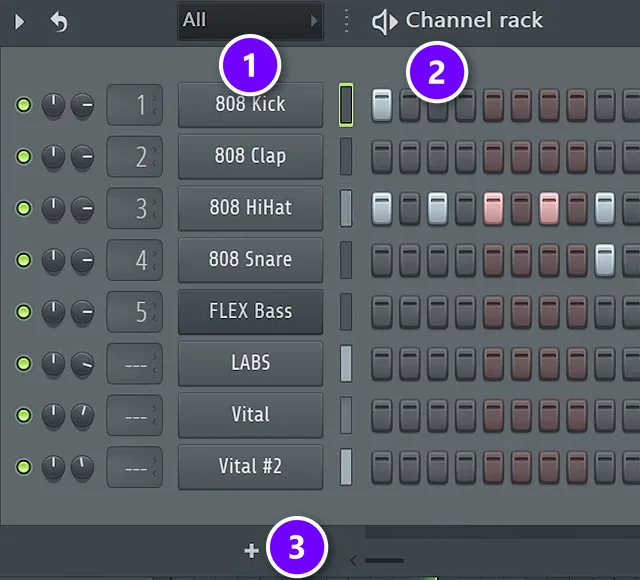Viewport: 640px width, 580px height.
Task: Turn off the first 808 HiHat step
Action: click(x=382, y=208)
